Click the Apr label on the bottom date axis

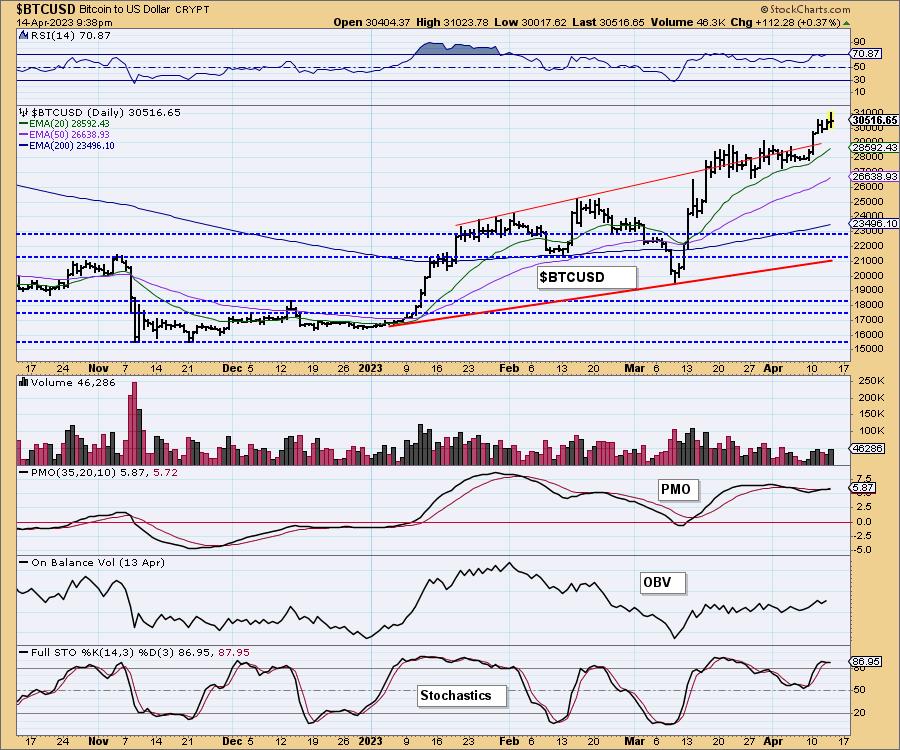[773, 741]
